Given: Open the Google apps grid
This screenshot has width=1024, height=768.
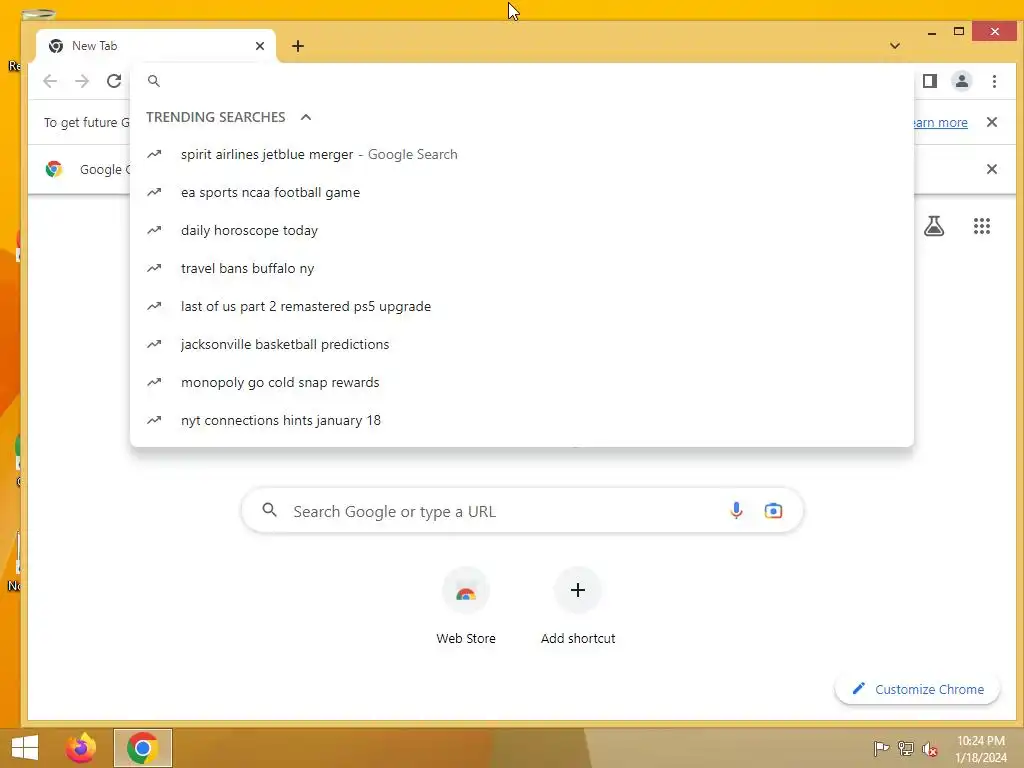Looking at the screenshot, I should tap(982, 226).
